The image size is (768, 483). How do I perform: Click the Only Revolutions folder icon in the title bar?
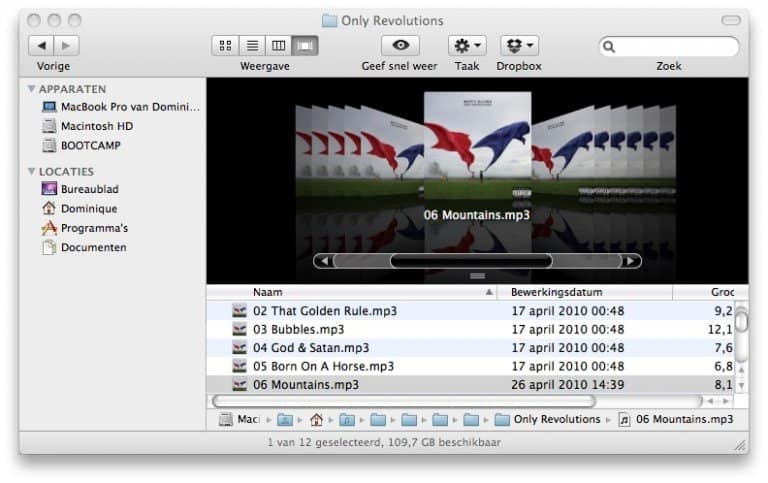tap(329, 21)
